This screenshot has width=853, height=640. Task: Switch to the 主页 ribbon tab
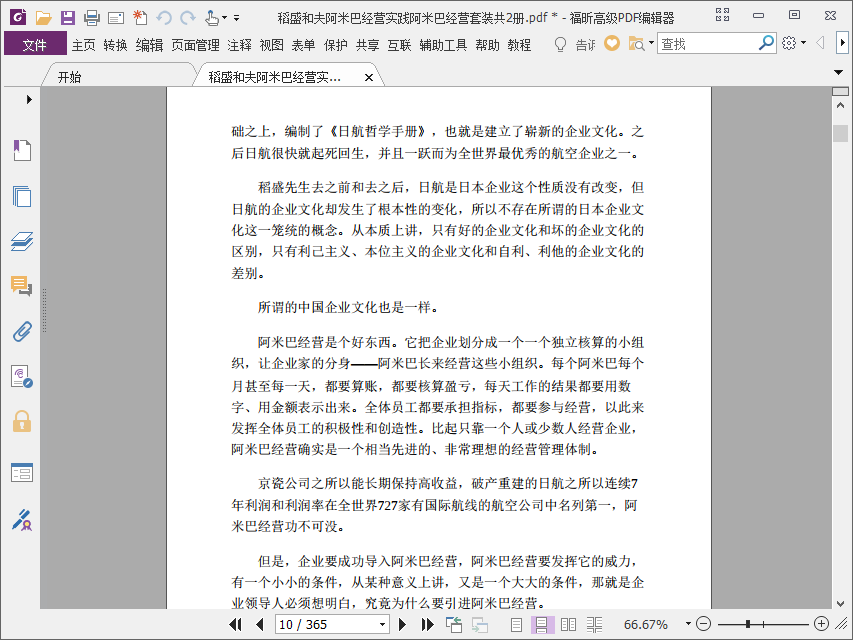tap(83, 45)
